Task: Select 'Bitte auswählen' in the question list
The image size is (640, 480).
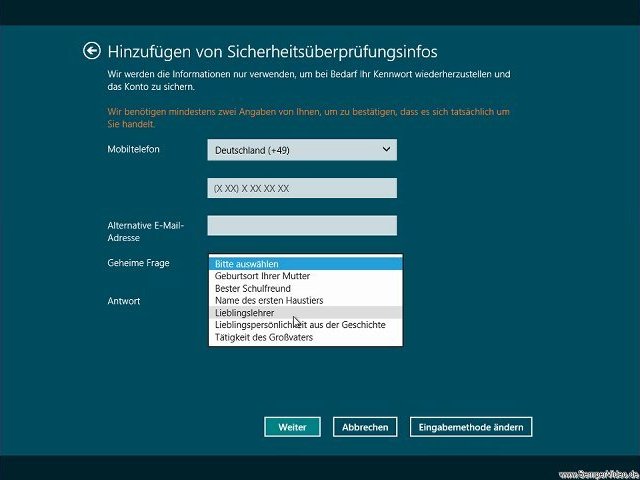Action: click(x=305, y=264)
